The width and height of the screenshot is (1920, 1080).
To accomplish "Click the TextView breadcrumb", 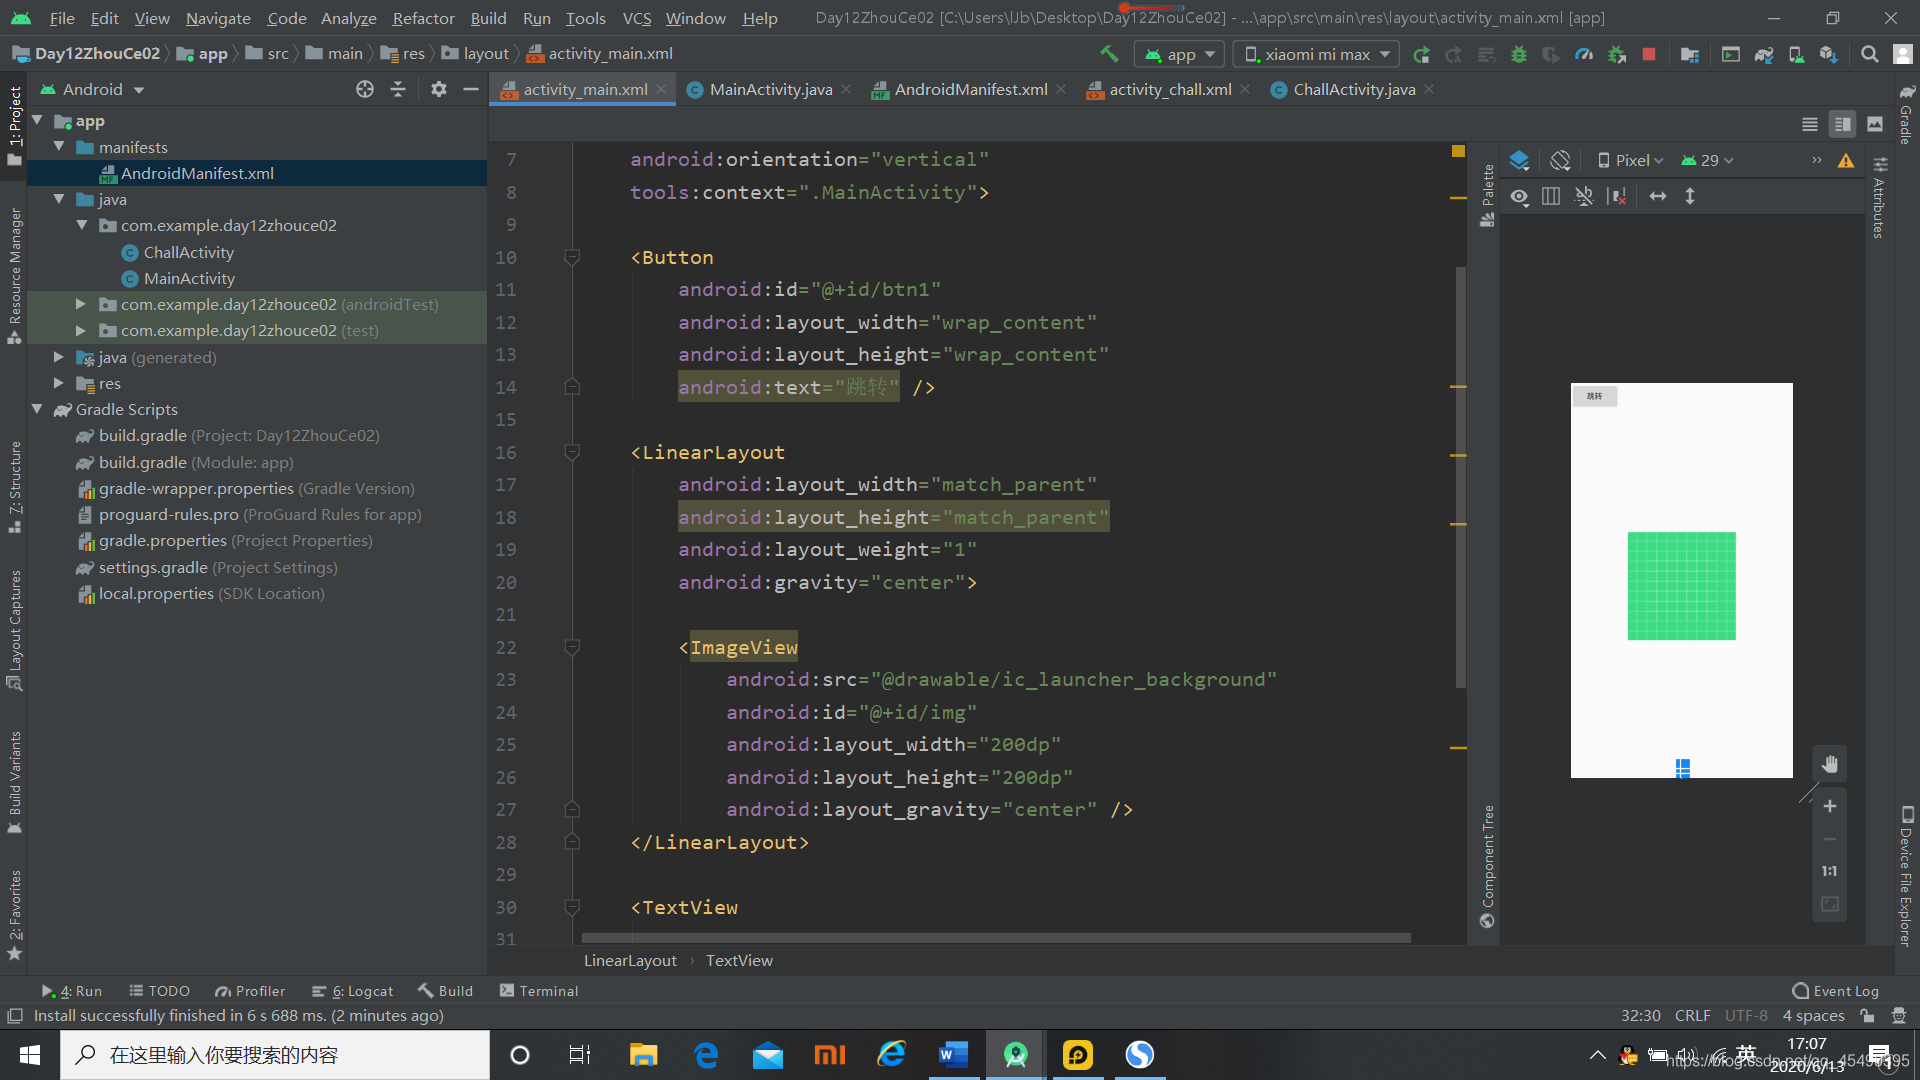I will (739, 960).
